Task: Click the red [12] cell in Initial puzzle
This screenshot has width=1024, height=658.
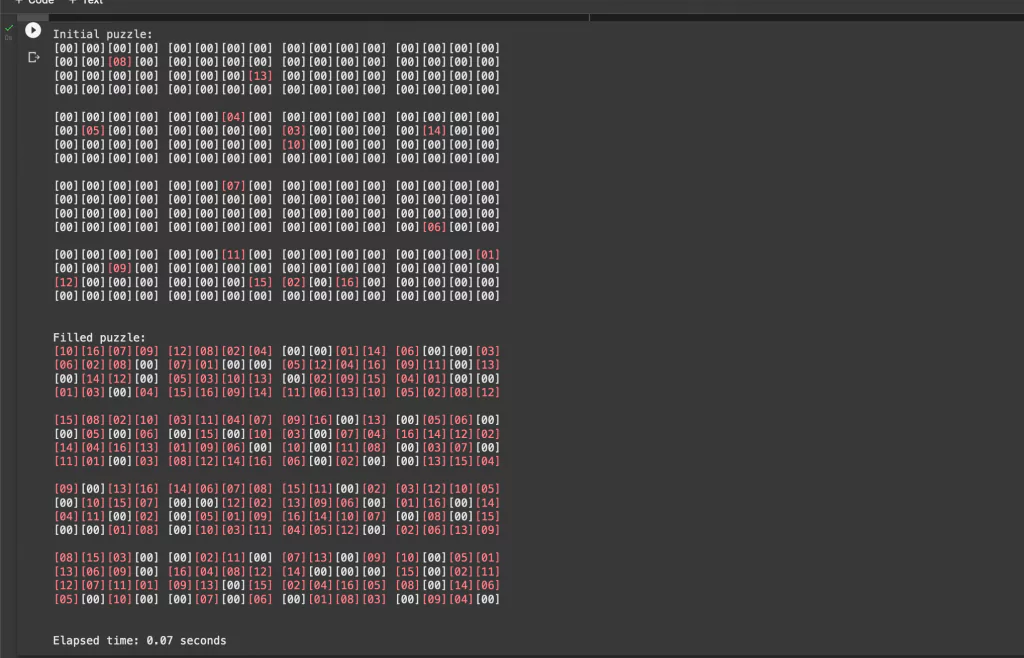Action: coord(66,282)
